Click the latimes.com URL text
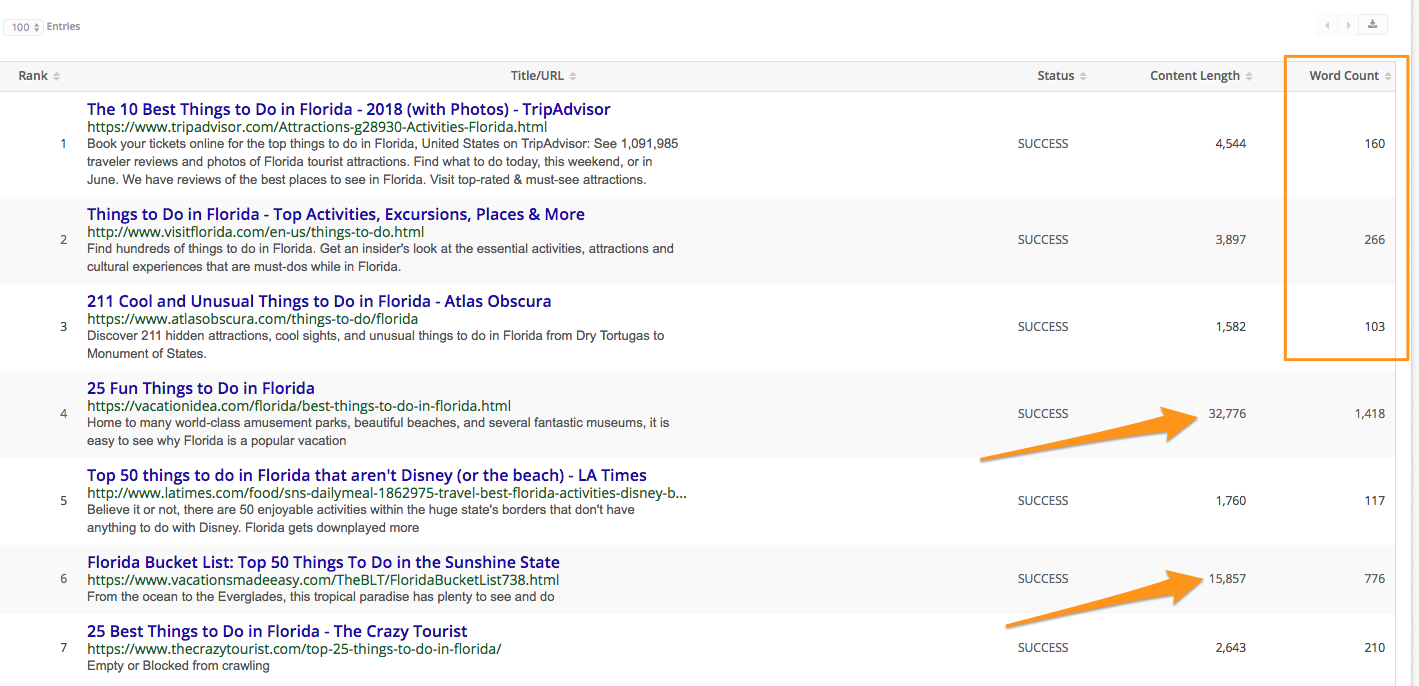 [x=387, y=493]
